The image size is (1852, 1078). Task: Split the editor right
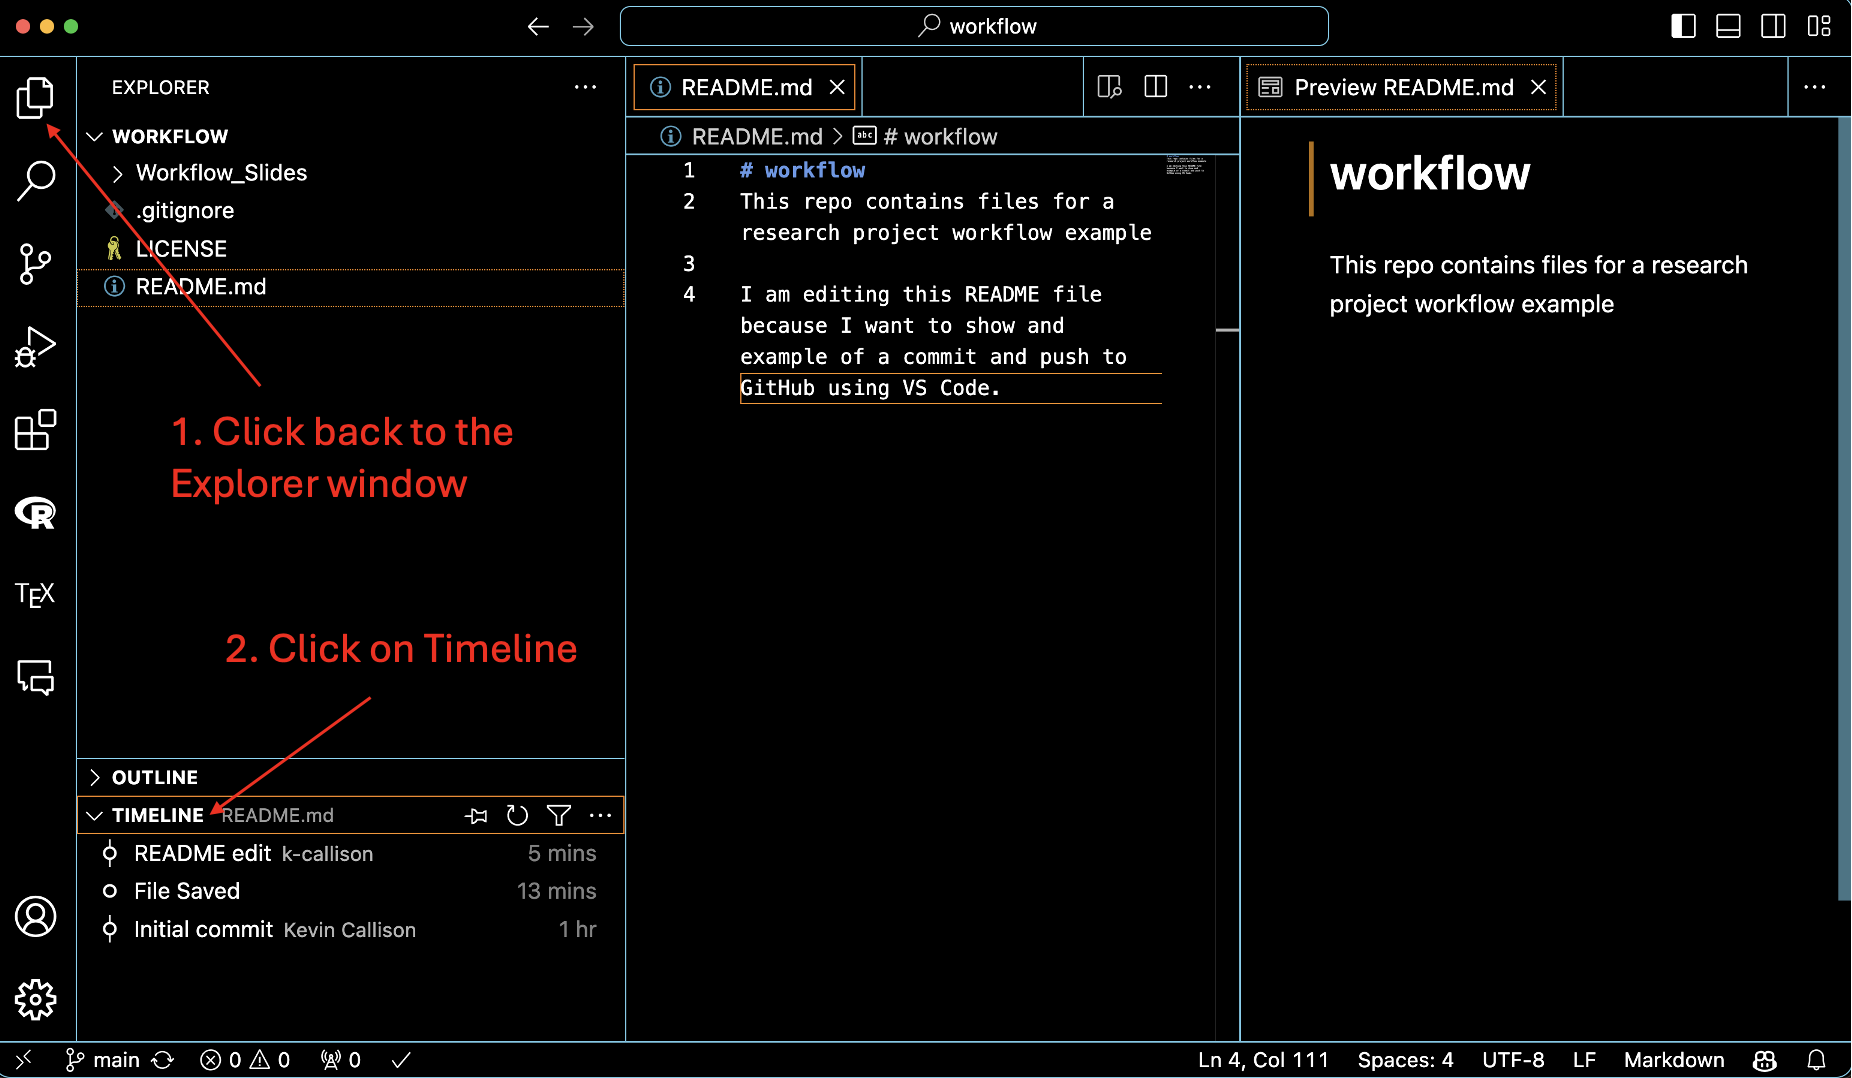click(1155, 87)
